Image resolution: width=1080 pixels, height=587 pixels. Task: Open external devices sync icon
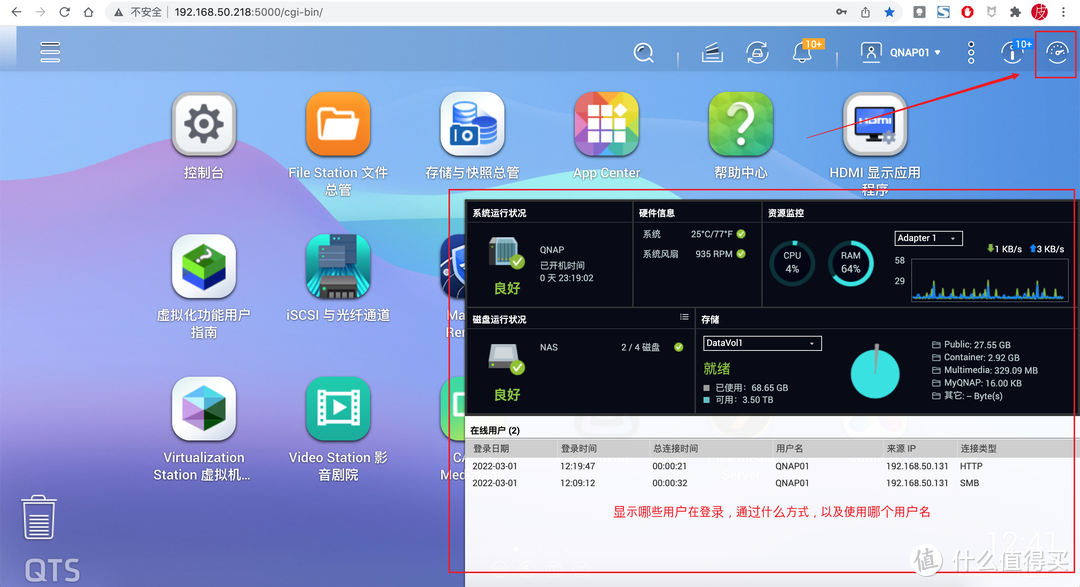(x=757, y=52)
